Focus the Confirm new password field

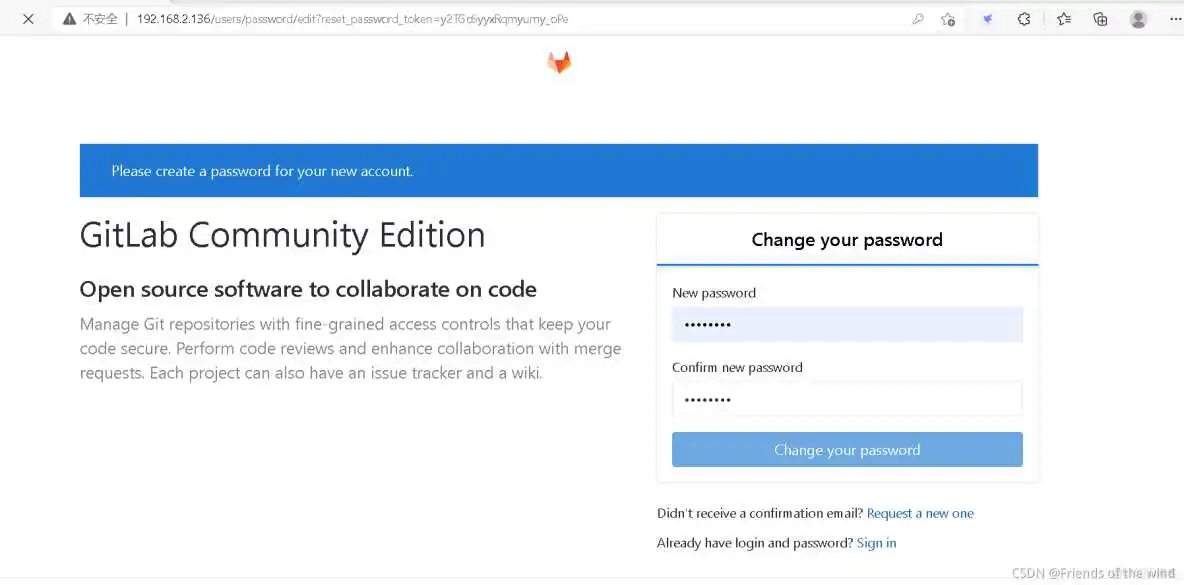pyautogui.click(x=846, y=399)
